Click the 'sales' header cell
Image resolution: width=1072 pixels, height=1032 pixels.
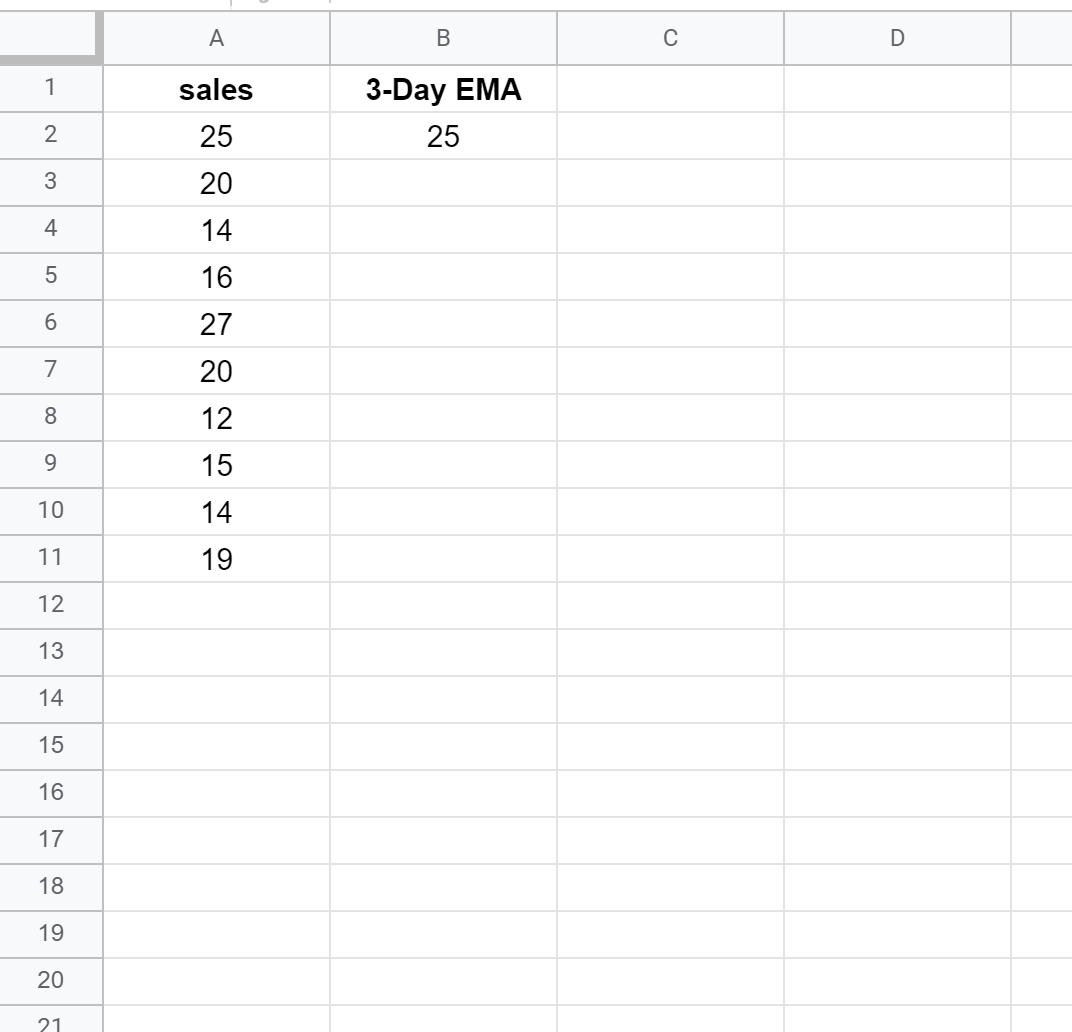(x=216, y=90)
